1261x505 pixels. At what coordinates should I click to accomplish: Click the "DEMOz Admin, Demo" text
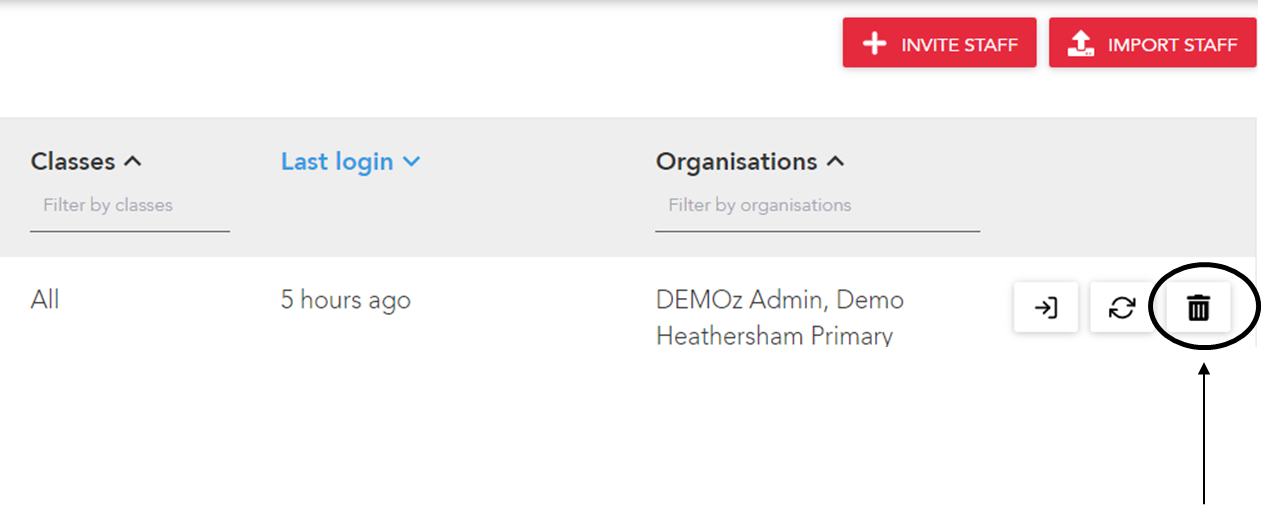click(780, 300)
